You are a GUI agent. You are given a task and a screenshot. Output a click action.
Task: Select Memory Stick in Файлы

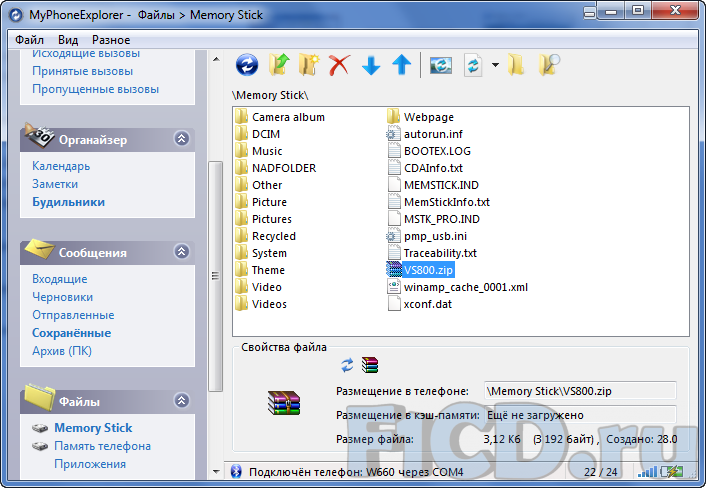tap(93, 428)
